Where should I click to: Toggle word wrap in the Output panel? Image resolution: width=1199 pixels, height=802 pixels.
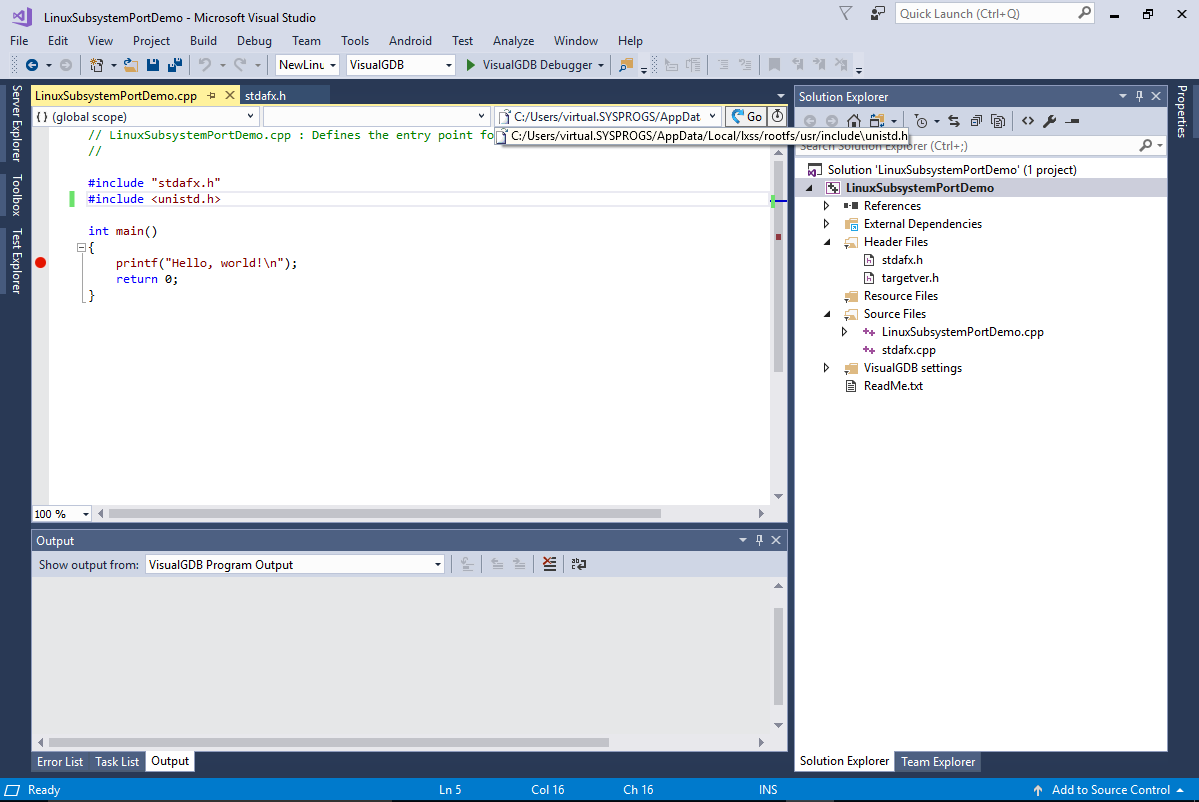pyautogui.click(x=579, y=564)
